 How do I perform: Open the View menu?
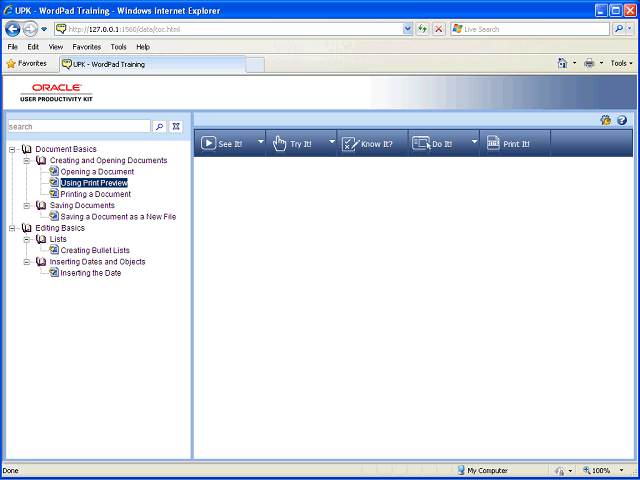click(56, 47)
